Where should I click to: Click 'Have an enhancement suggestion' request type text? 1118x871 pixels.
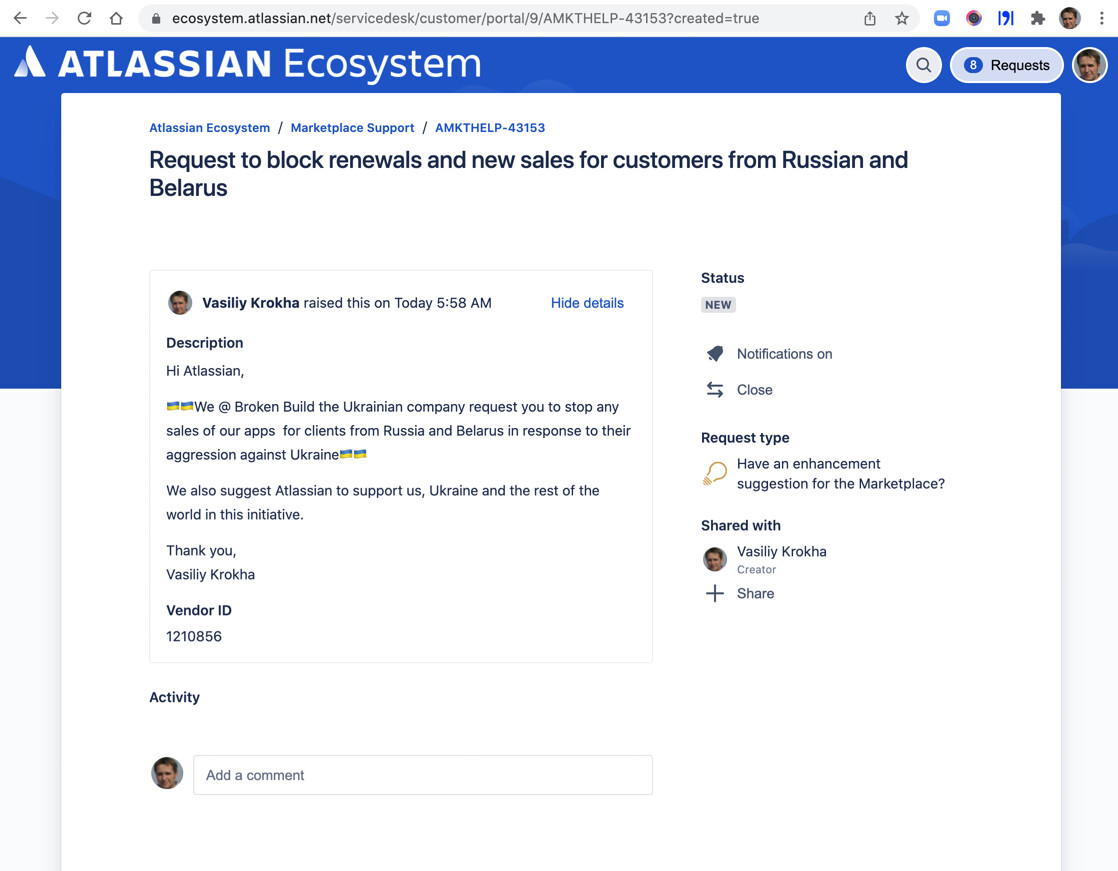tap(841, 474)
